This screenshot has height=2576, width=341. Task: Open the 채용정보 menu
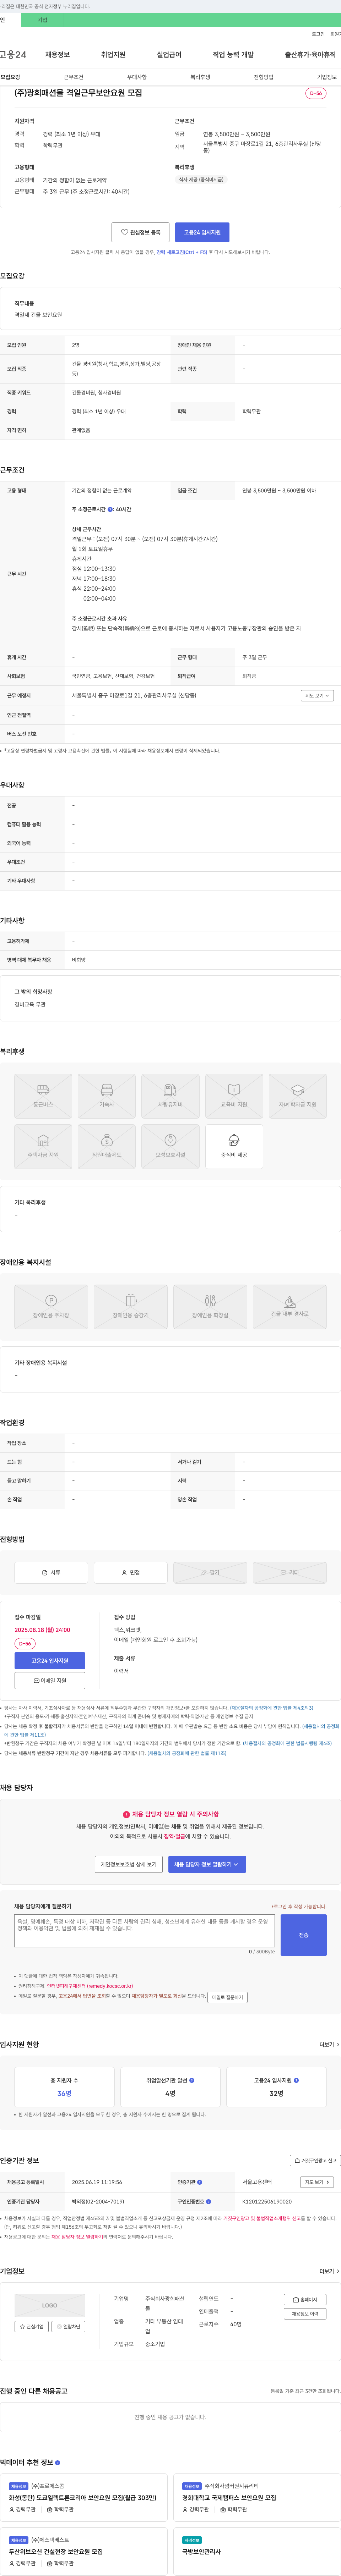tap(57, 55)
